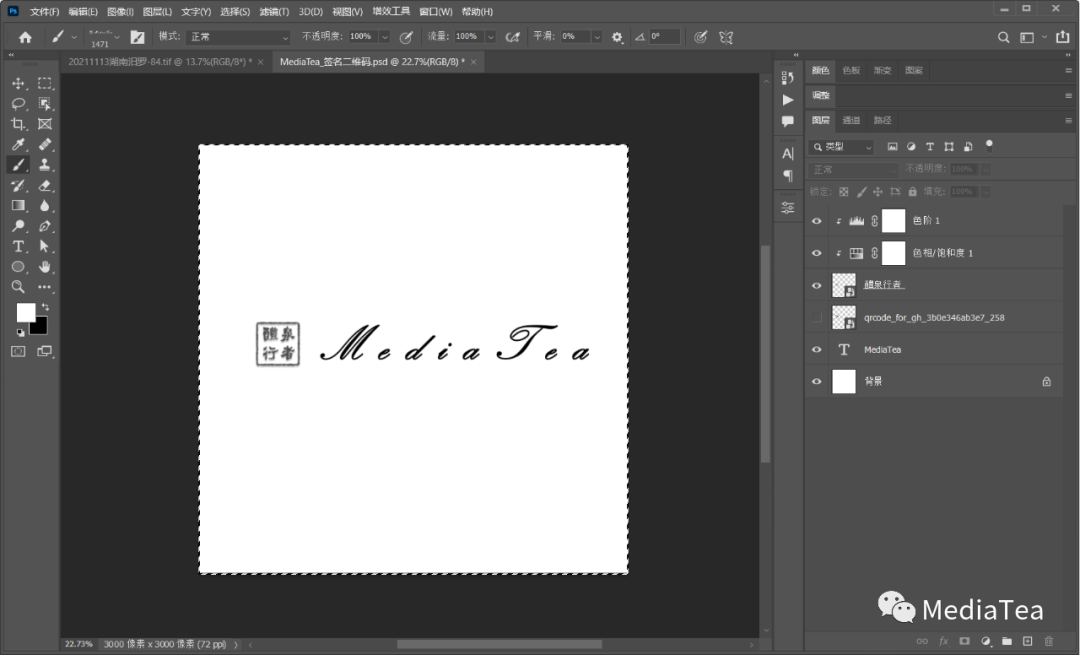Viewport: 1080px width, 655px height.
Task: Switch to the 20211113湖南汨罗-84.tif document tab
Action: (x=160, y=62)
